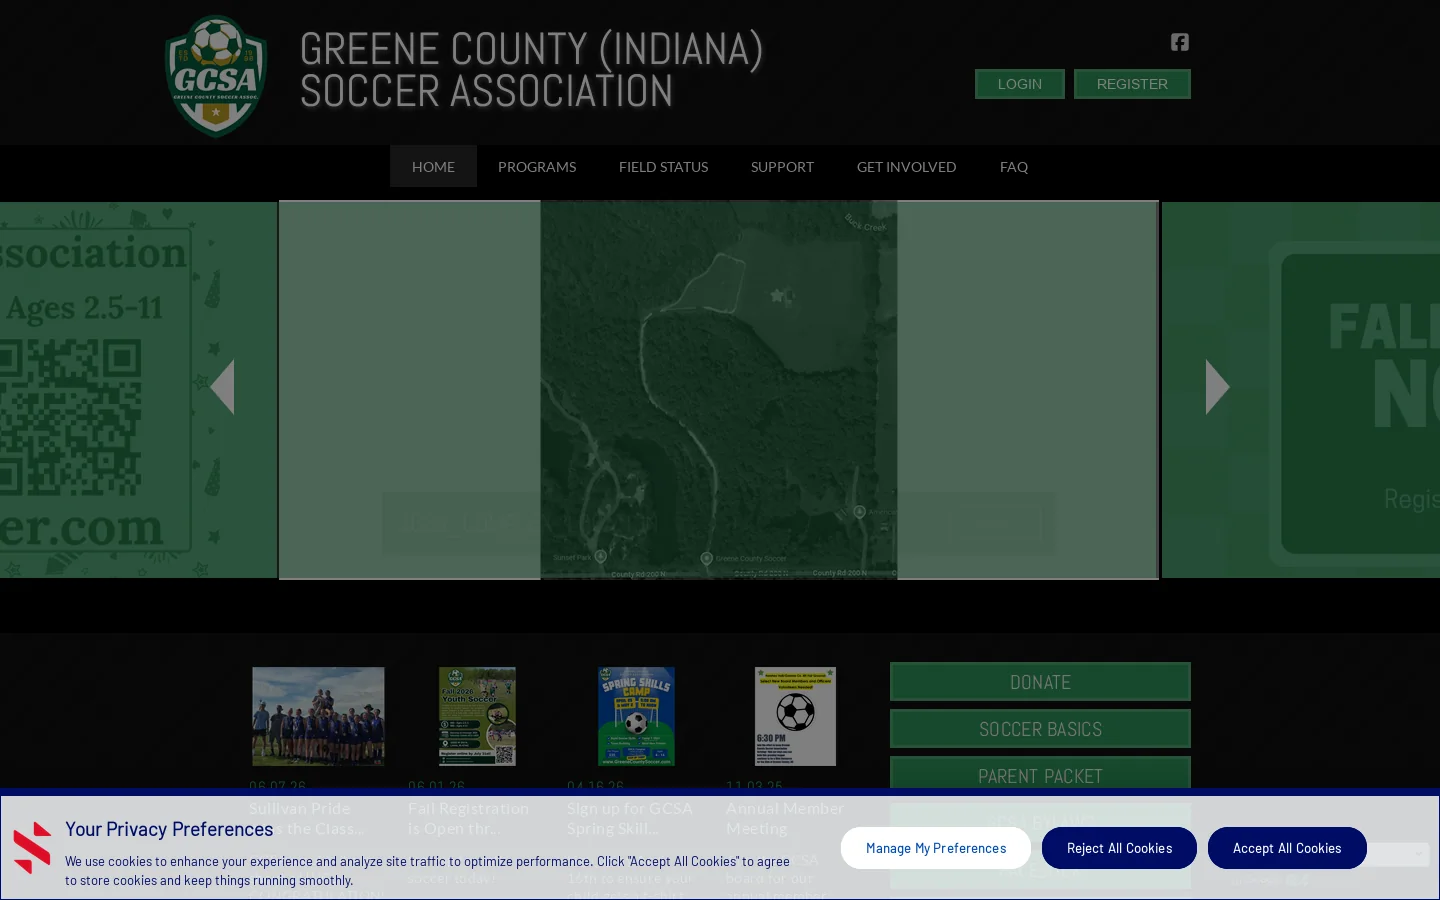Reject all cookies

[1119, 848]
